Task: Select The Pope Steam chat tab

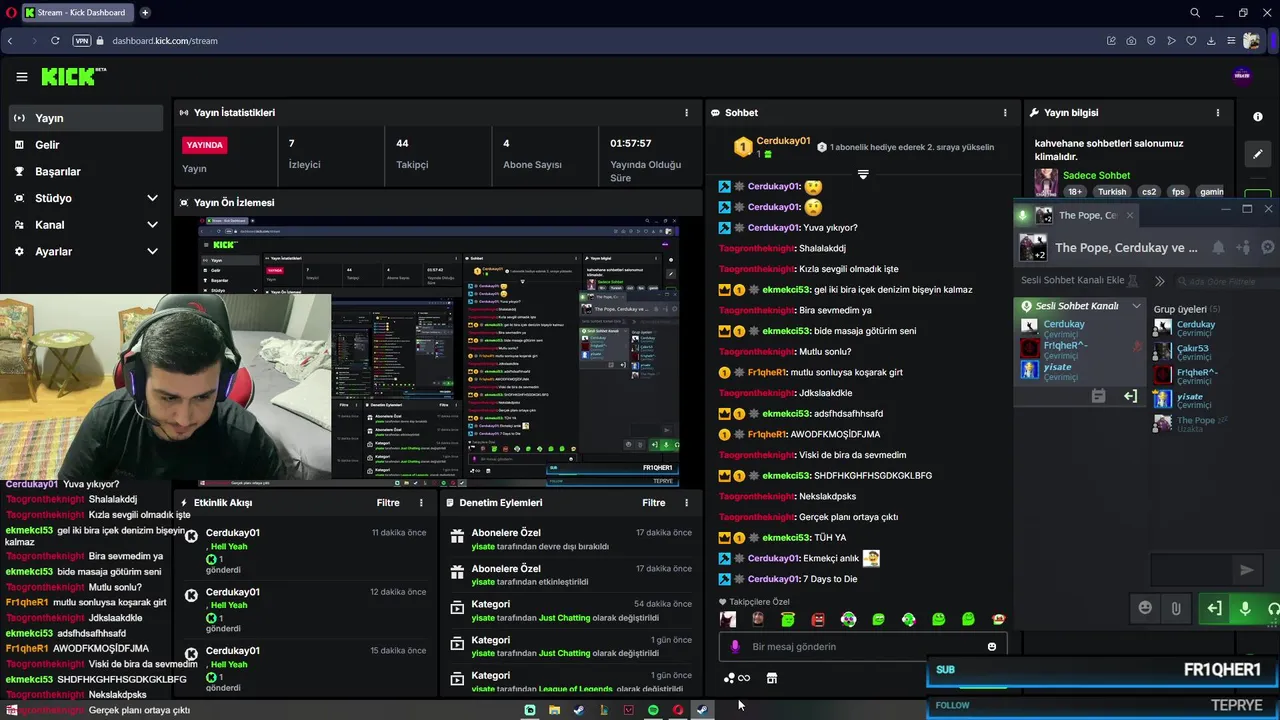Action: (1087, 215)
